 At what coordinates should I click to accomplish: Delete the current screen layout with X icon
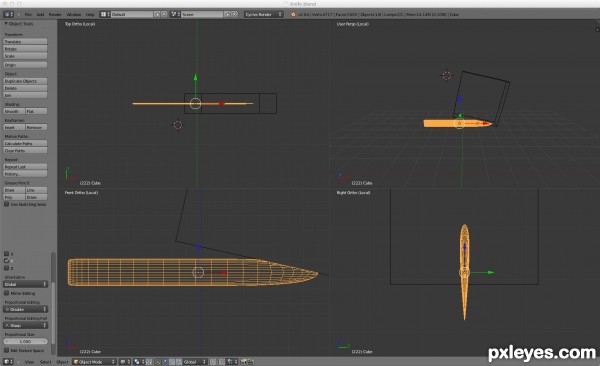click(x=164, y=14)
